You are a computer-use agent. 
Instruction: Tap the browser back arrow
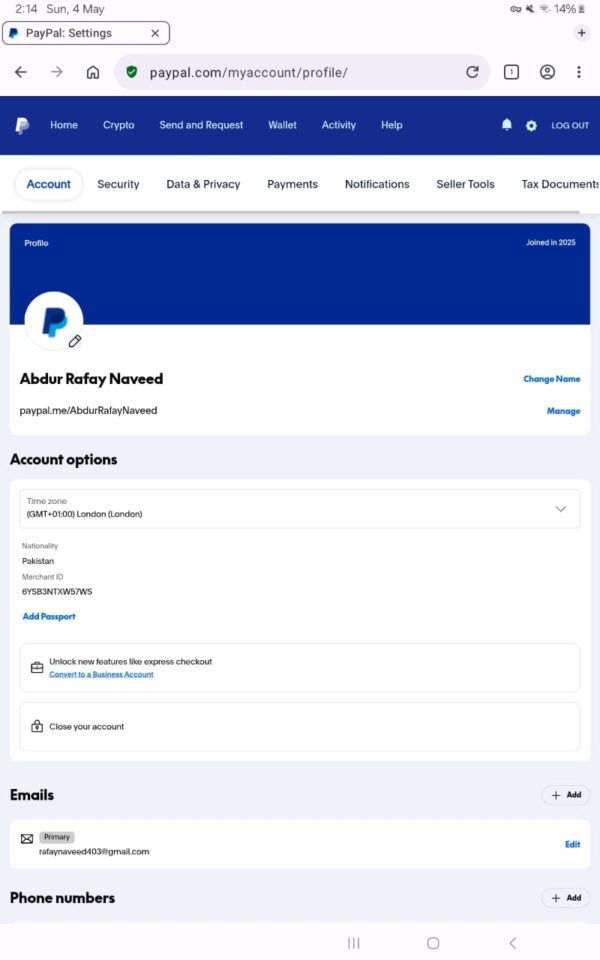point(21,72)
